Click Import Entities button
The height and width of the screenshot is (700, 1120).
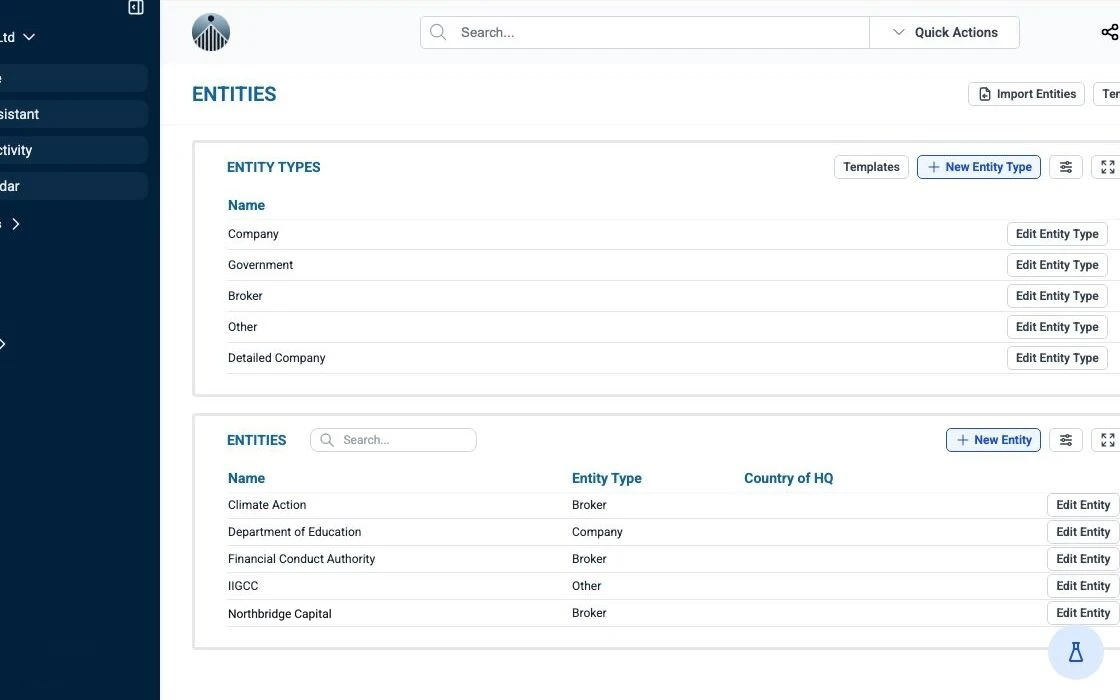(1026, 94)
